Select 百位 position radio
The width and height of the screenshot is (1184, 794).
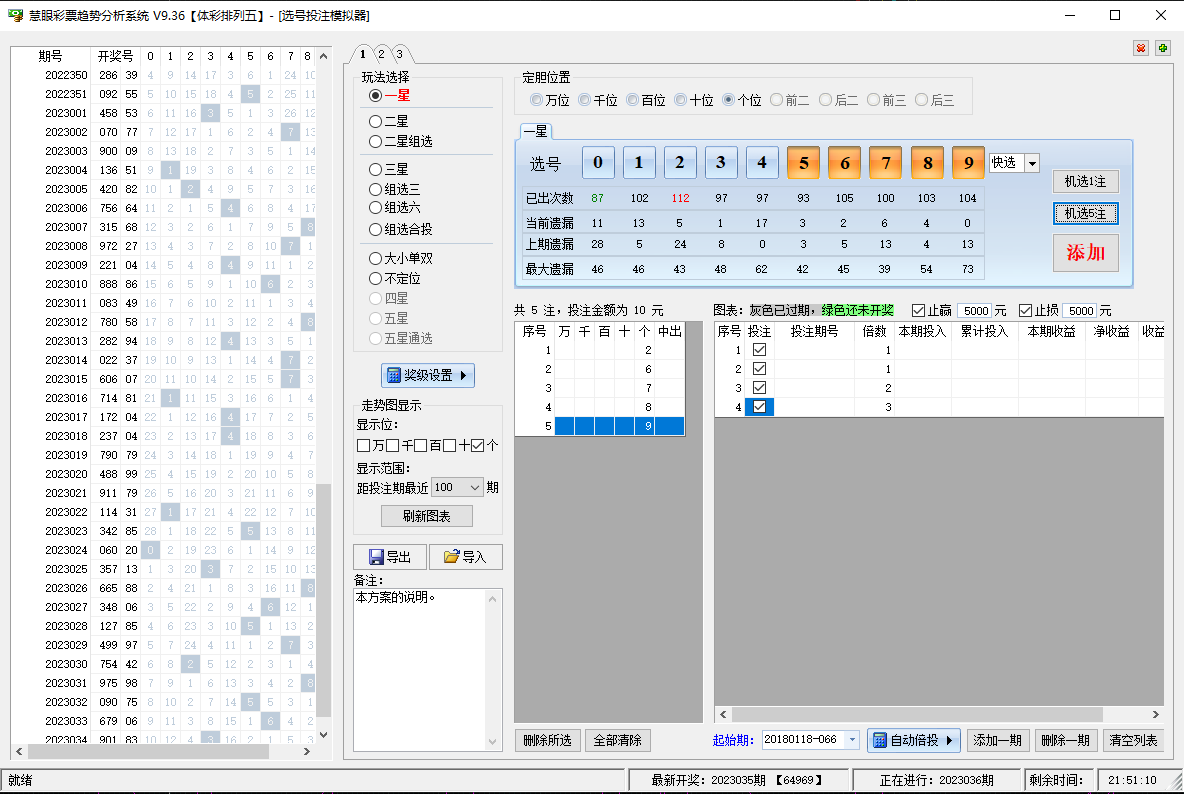(646, 100)
